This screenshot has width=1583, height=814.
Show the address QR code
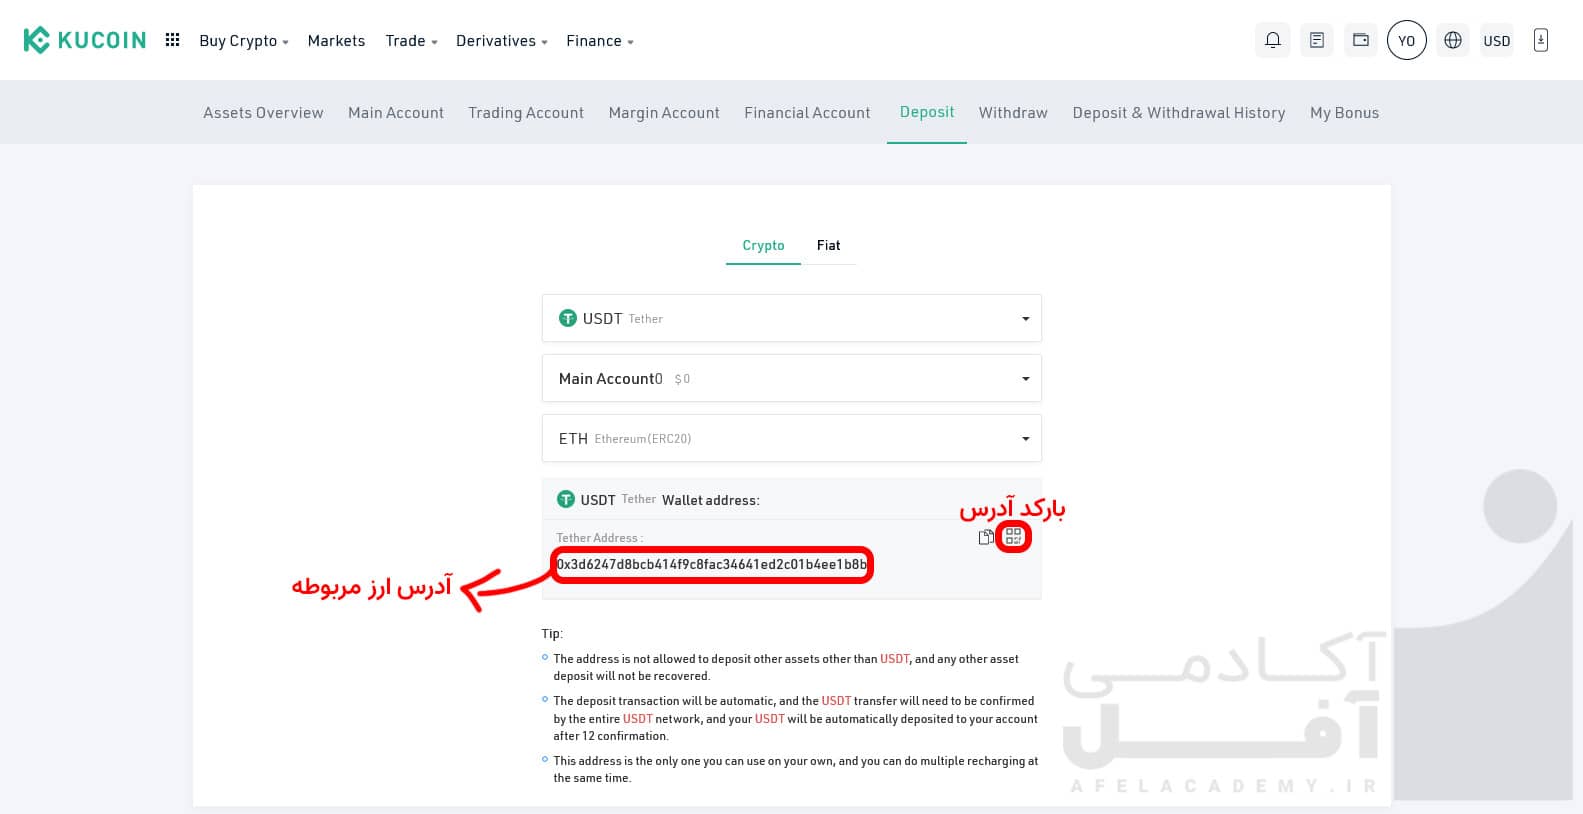[x=1013, y=537]
